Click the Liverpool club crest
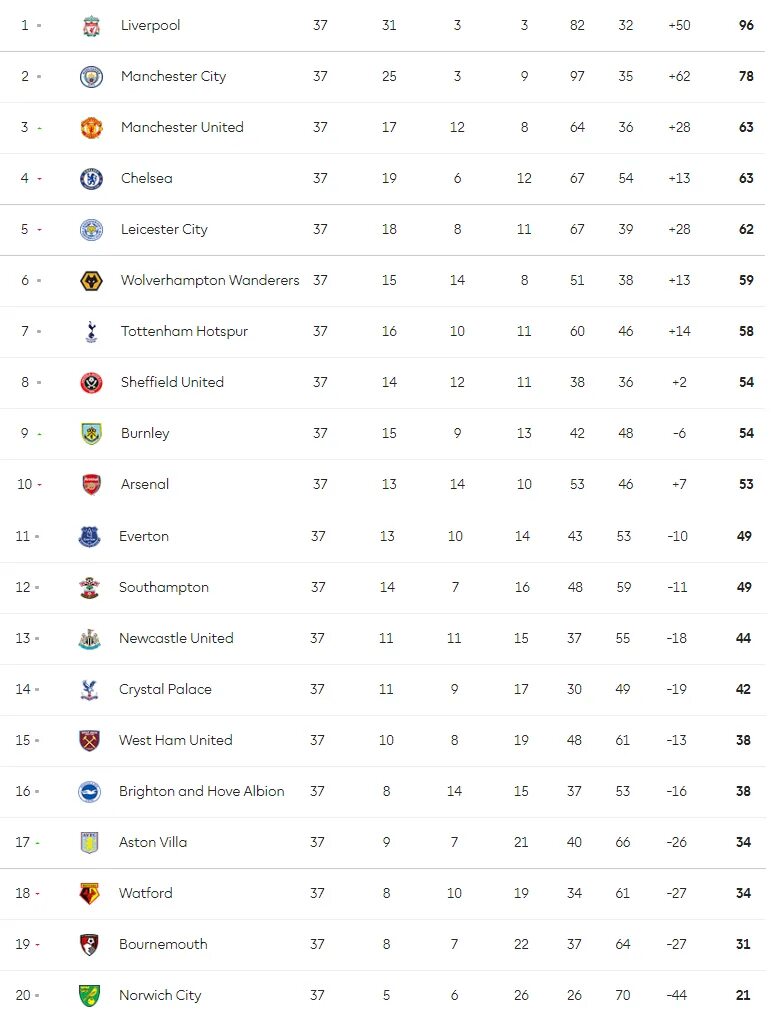 point(91,26)
